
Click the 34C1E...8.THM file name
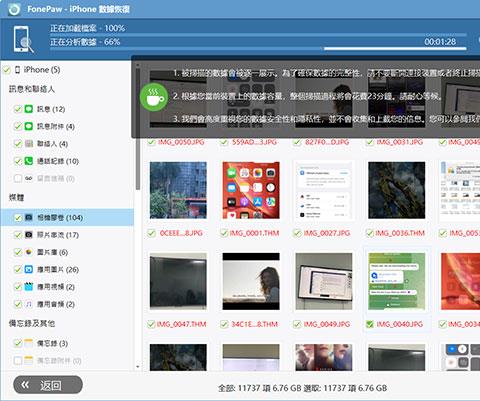pos(254,324)
